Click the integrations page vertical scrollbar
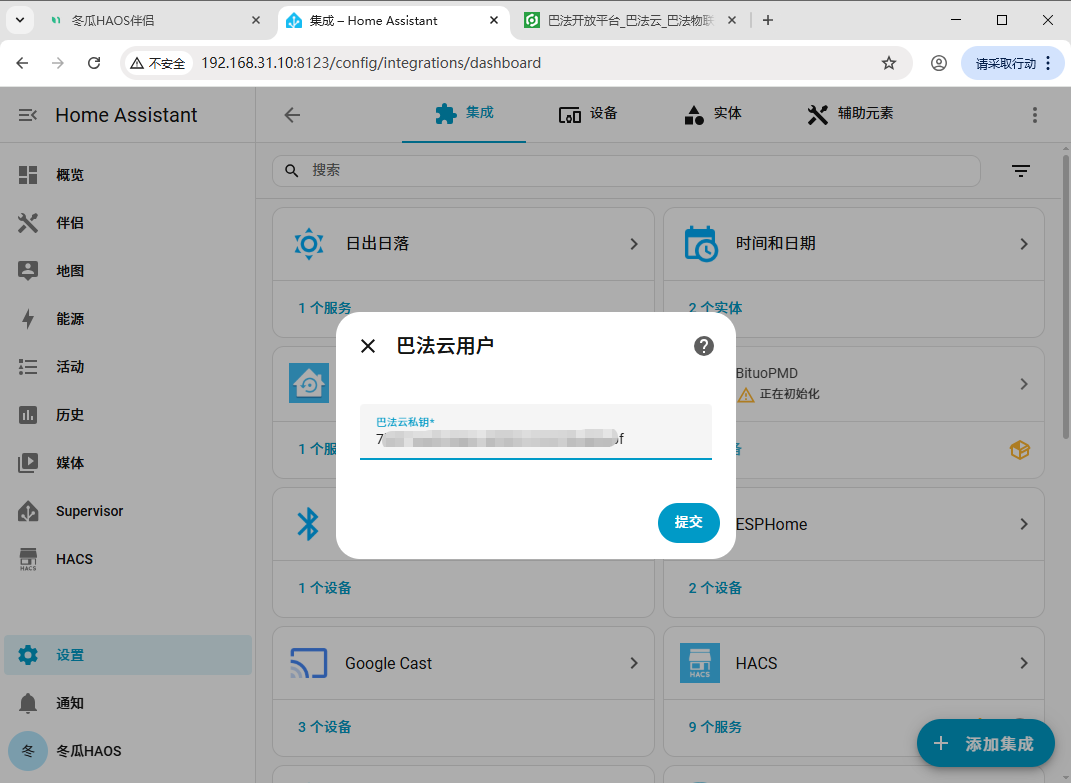Image resolution: width=1071 pixels, height=783 pixels. click(x=1065, y=297)
